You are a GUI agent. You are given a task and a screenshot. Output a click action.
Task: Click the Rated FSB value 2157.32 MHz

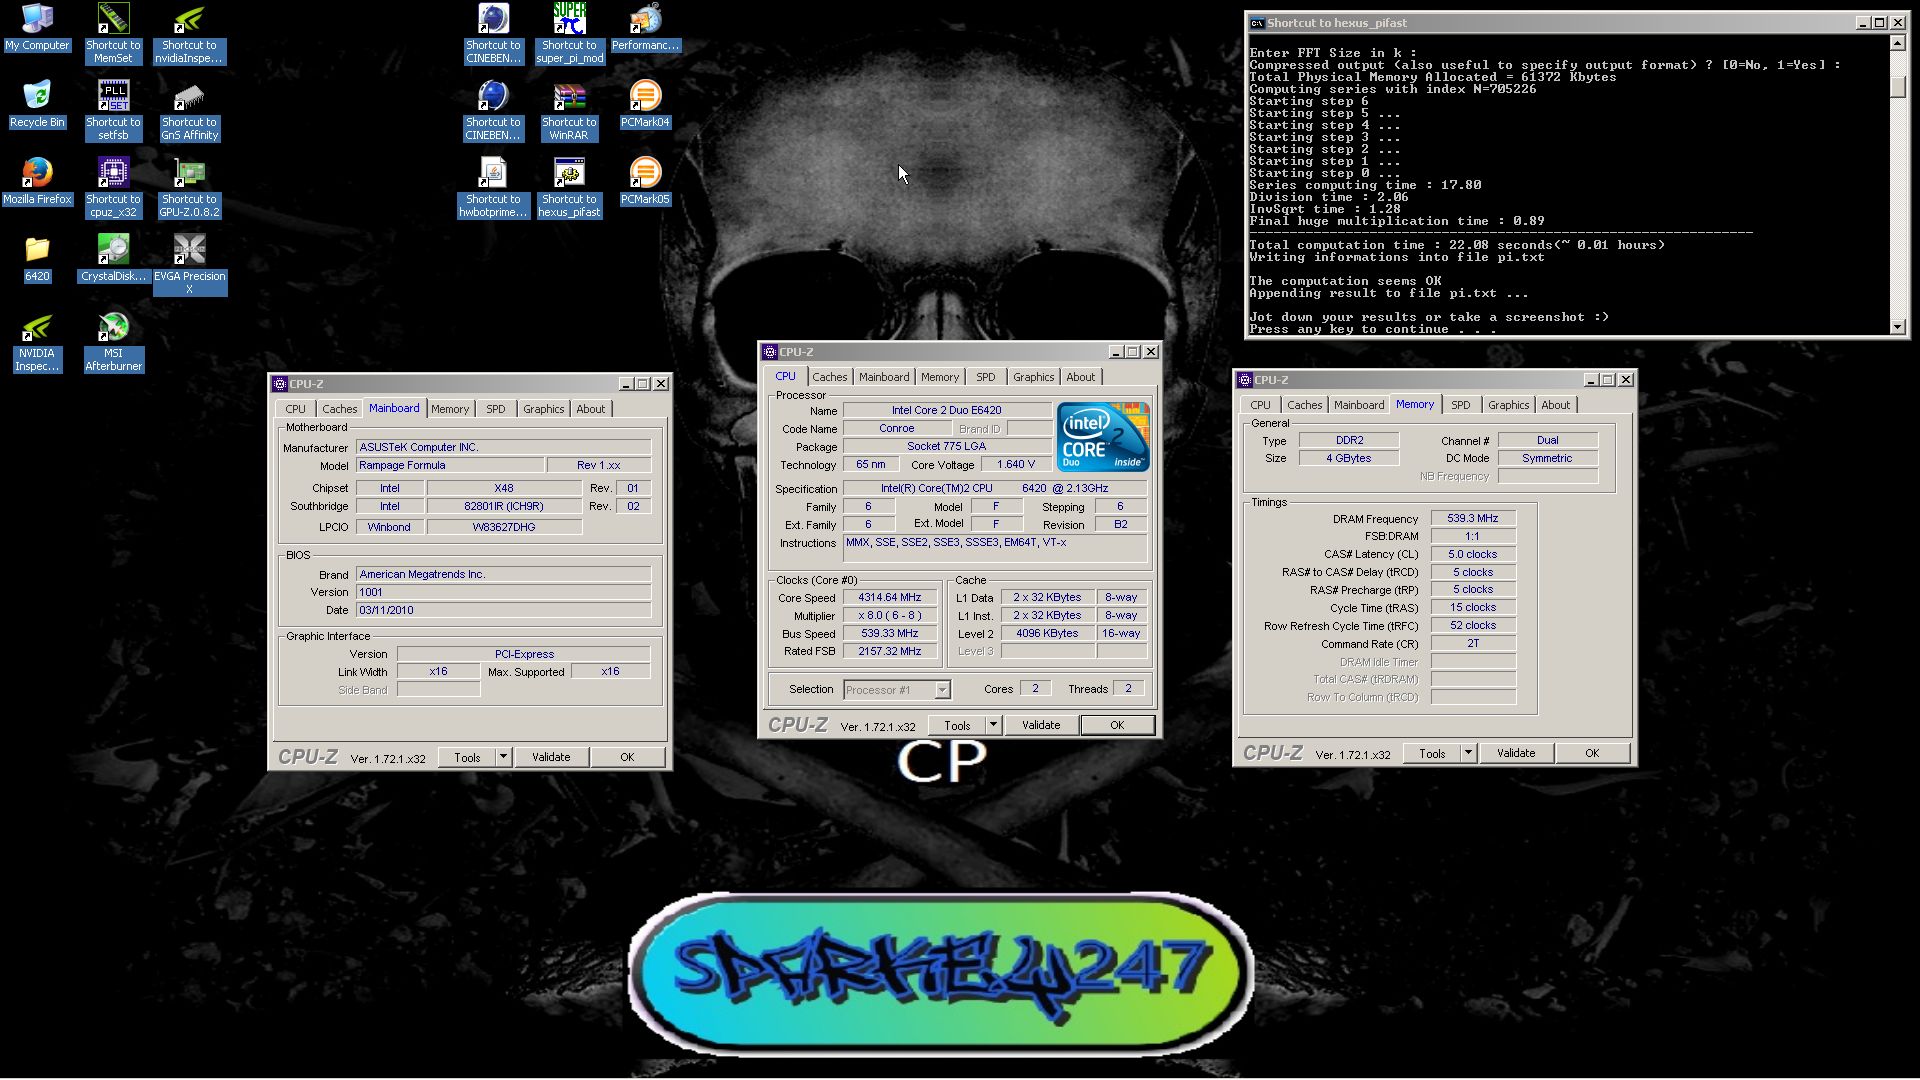pyautogui.click(x=890, y=651)
